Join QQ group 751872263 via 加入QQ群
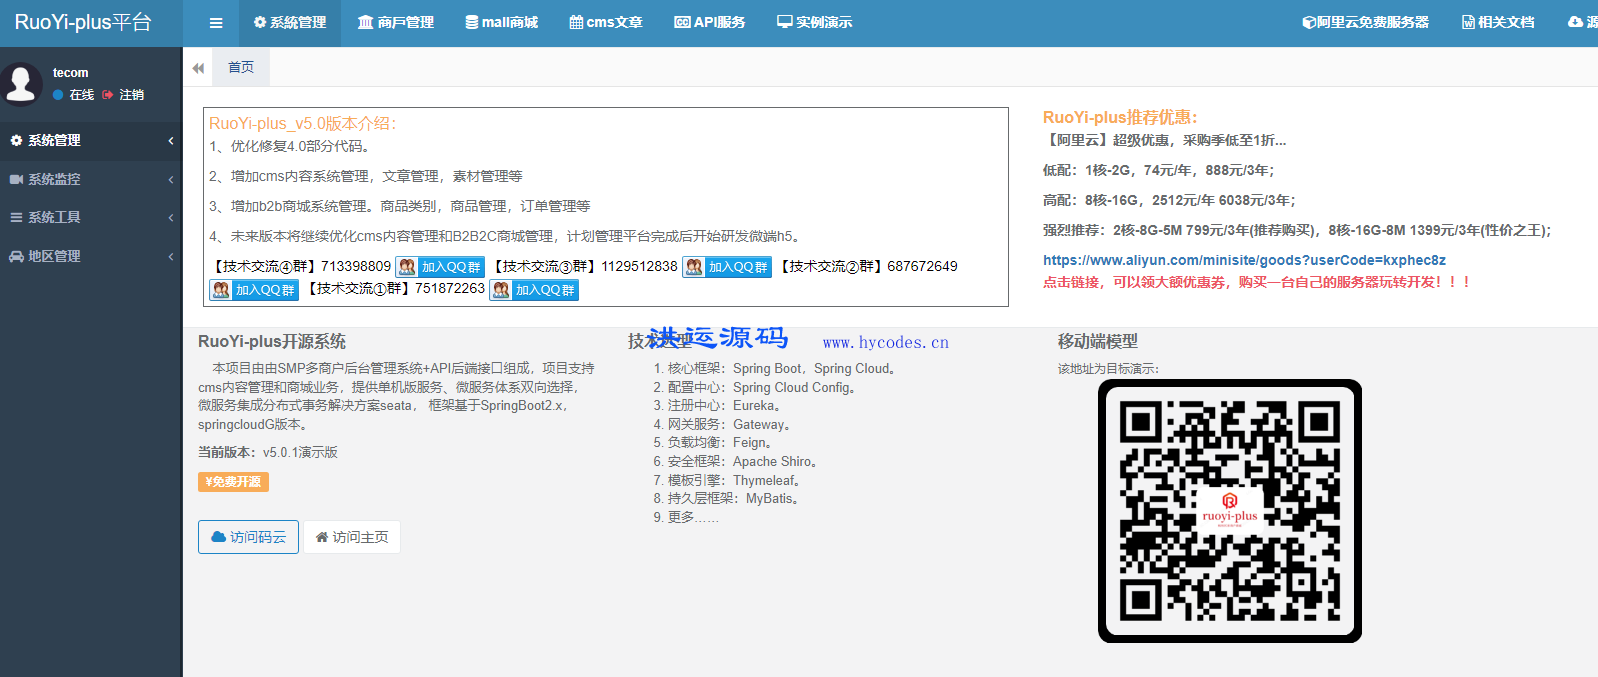This screenshot has height=677, width=1598. pyautogui.click(x=534, y=290)
